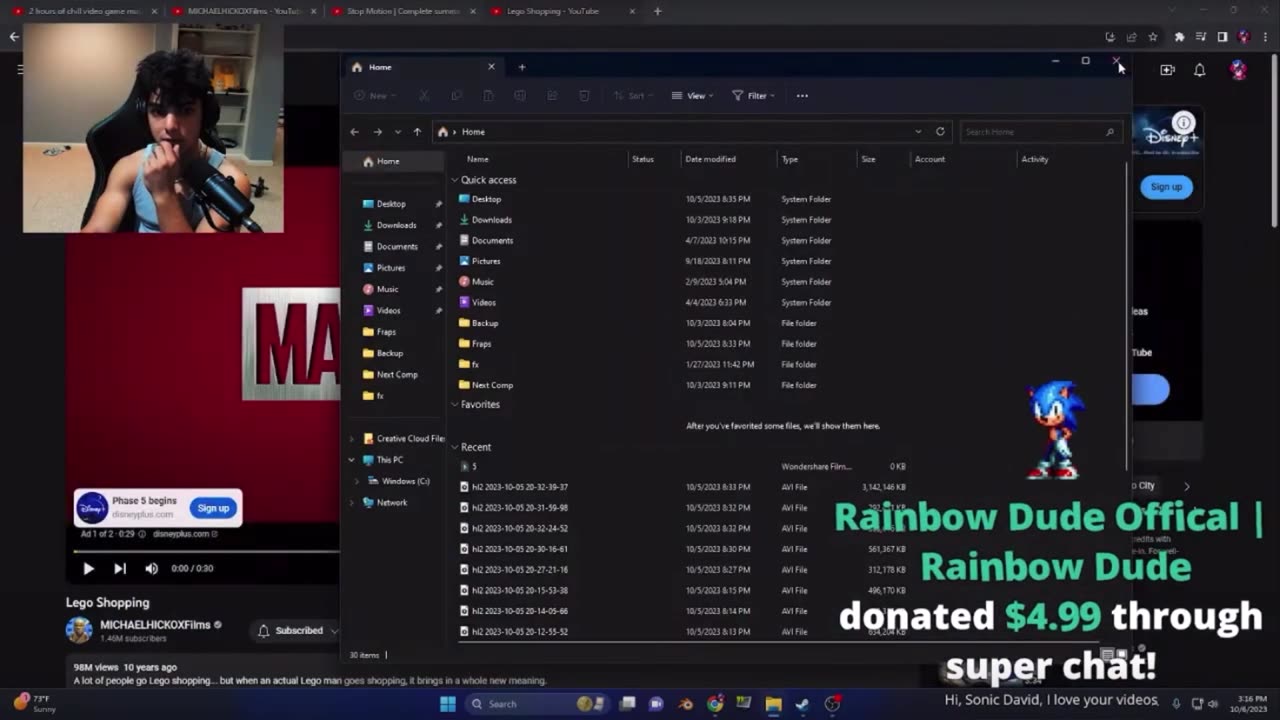
Task: Click the Up one level arrow
Action: pyautogui.click(x=417, y=132)
